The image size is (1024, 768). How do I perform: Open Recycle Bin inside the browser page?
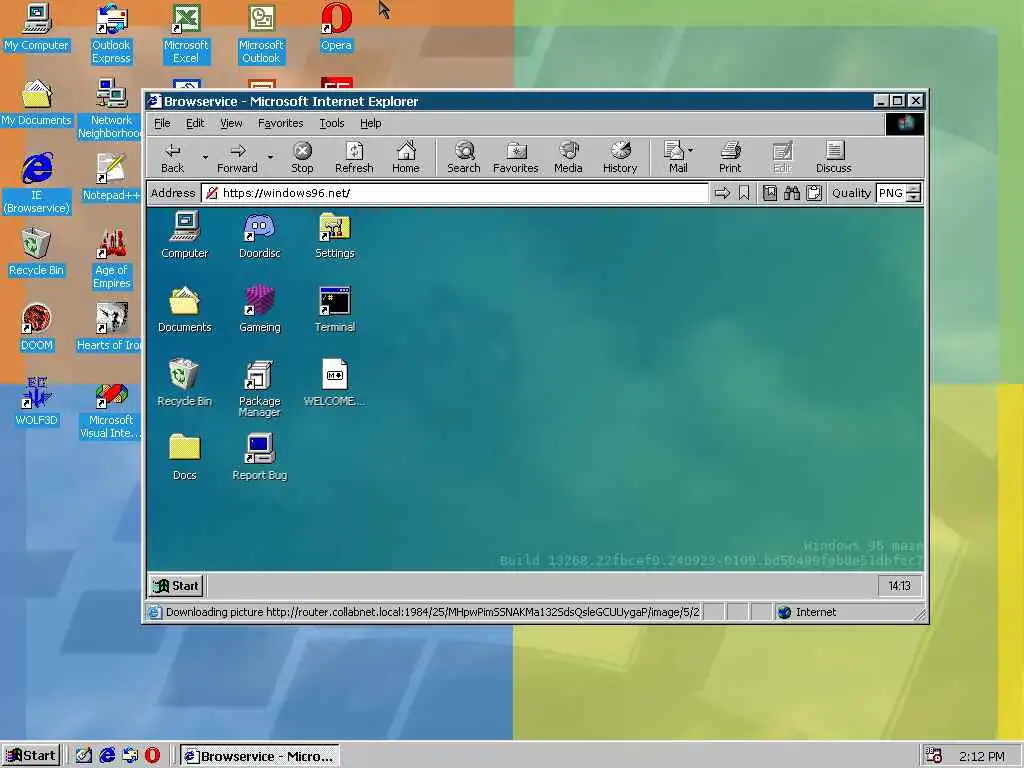tap(184, 383)
